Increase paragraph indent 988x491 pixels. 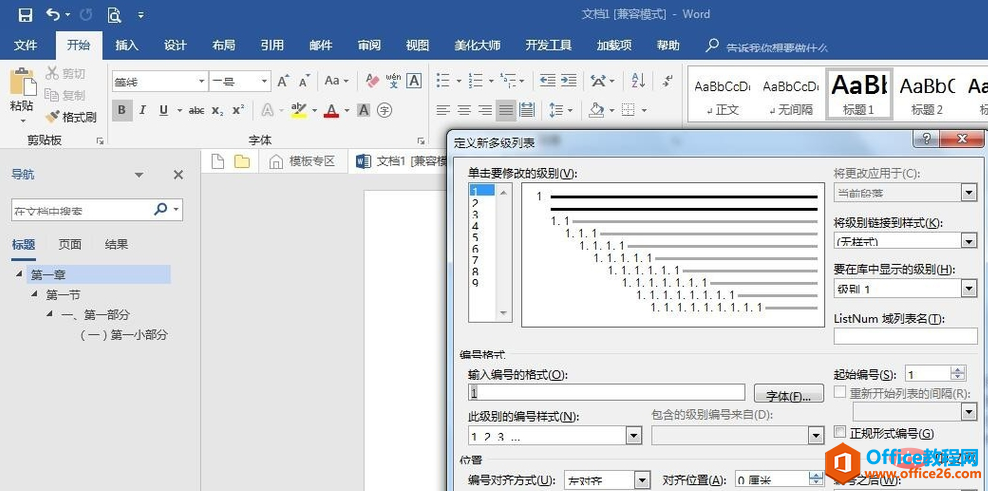[569, 81]
